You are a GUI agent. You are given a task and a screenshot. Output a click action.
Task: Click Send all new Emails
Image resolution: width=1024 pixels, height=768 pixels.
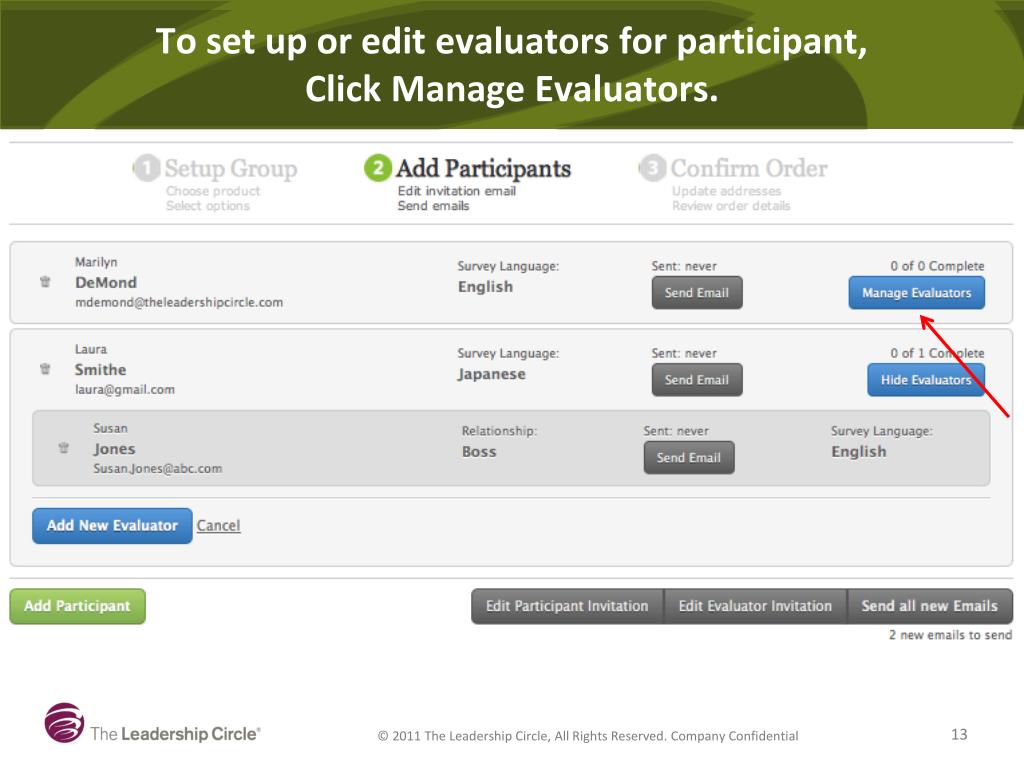[929, 606]
